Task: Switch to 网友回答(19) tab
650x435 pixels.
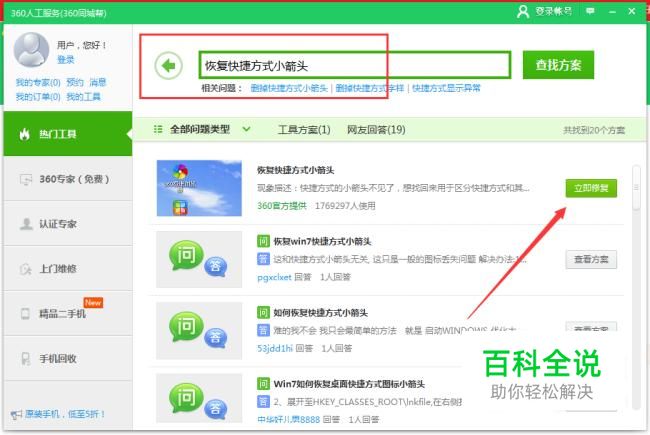Action: [x=376, y=130]
